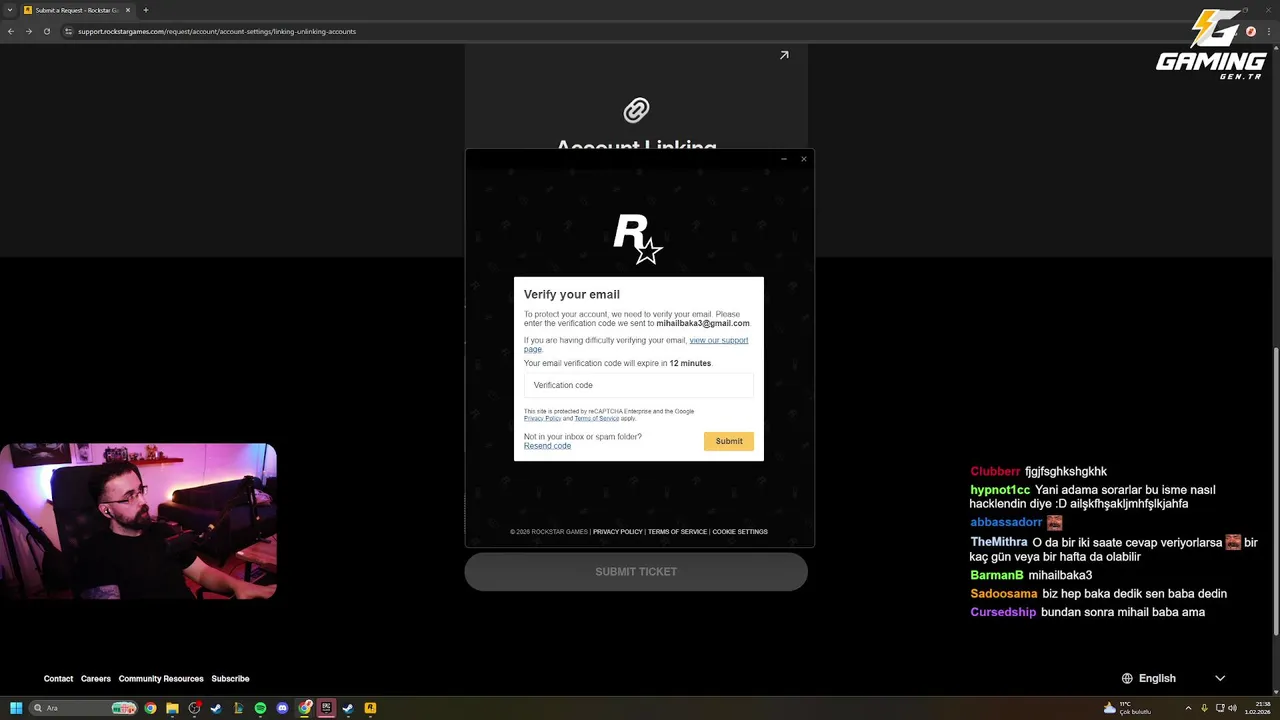
Task: Click the Resend code link
Action: tap(547, 446)
